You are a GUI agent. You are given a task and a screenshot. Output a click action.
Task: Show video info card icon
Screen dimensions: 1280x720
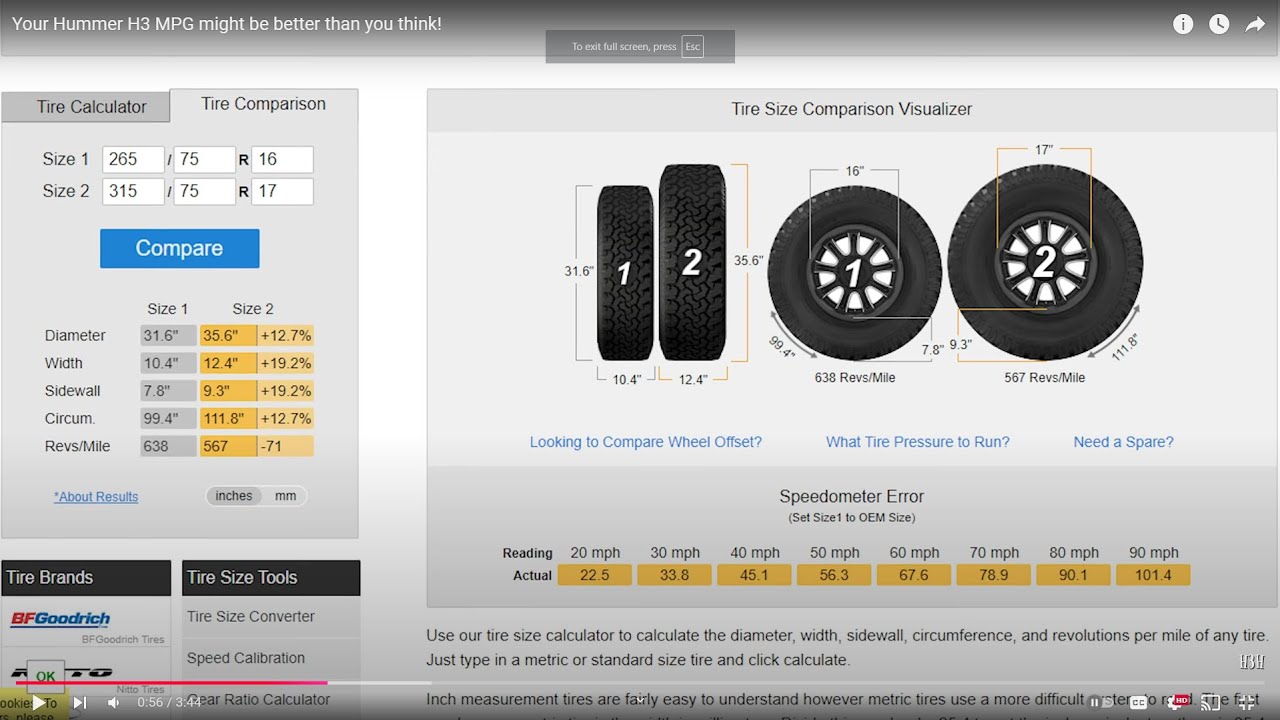1183,24
